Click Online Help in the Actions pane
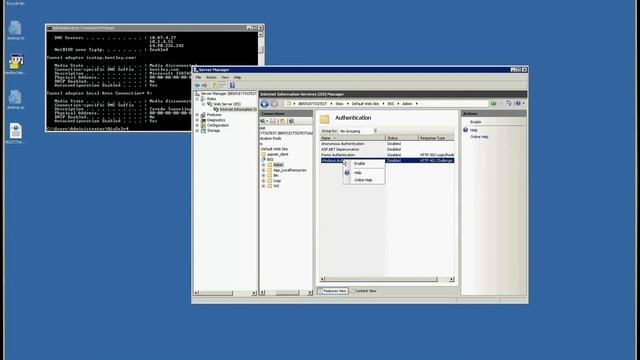The width and height of the screenshot is (640, 360). pyautogui.click(x=479, y=137)
